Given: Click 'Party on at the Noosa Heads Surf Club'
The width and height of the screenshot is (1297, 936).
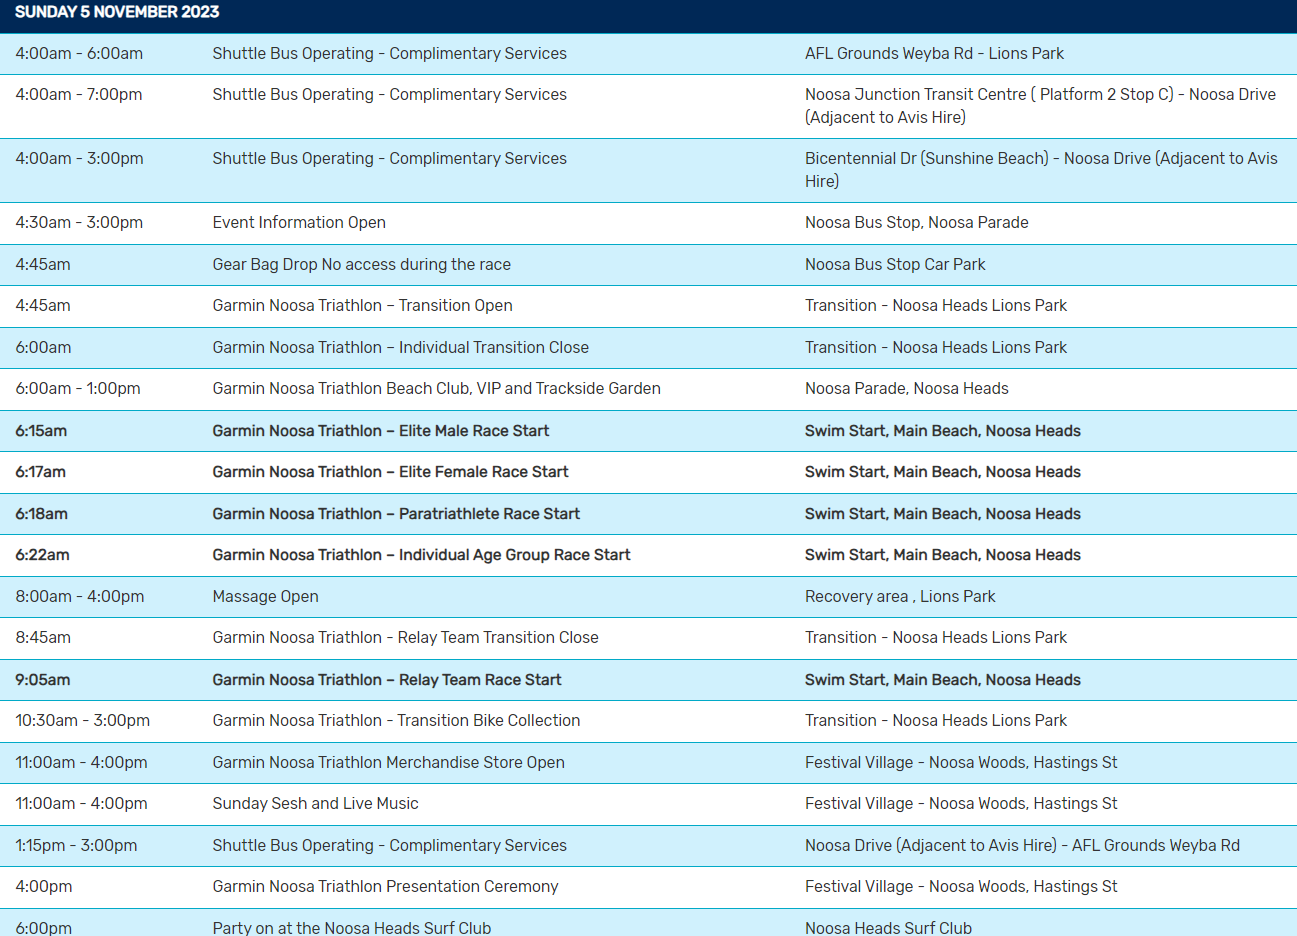Looking at the screenshot, I should [352, 928].
